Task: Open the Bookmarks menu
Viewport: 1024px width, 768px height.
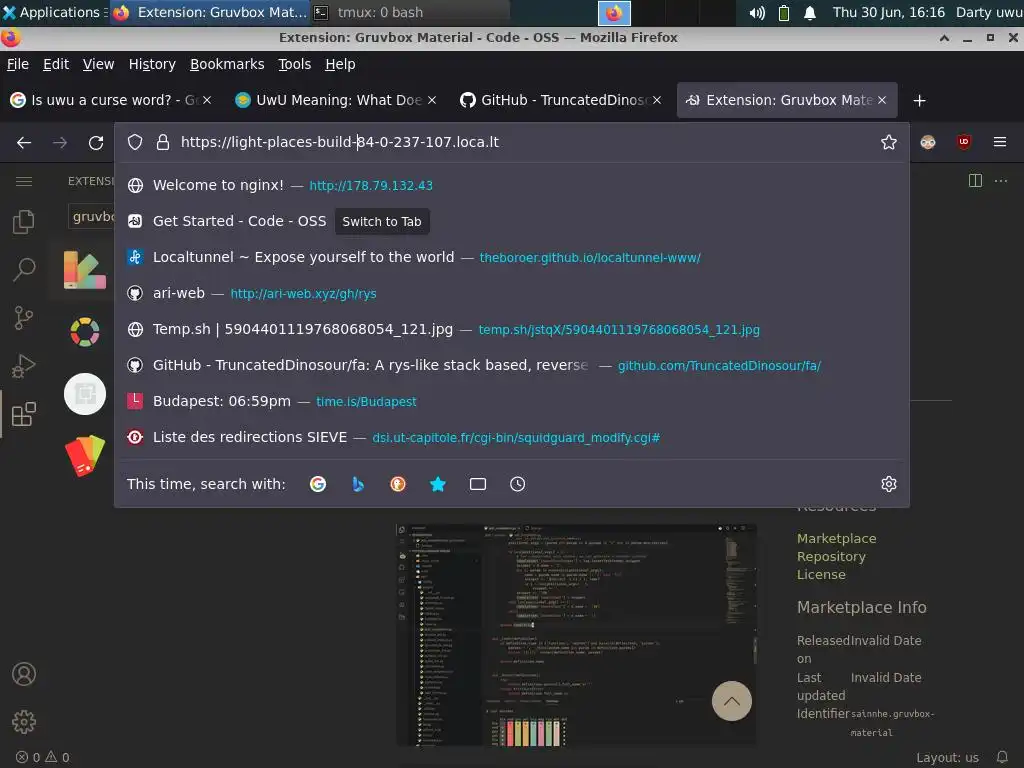Action: point(227,64)
